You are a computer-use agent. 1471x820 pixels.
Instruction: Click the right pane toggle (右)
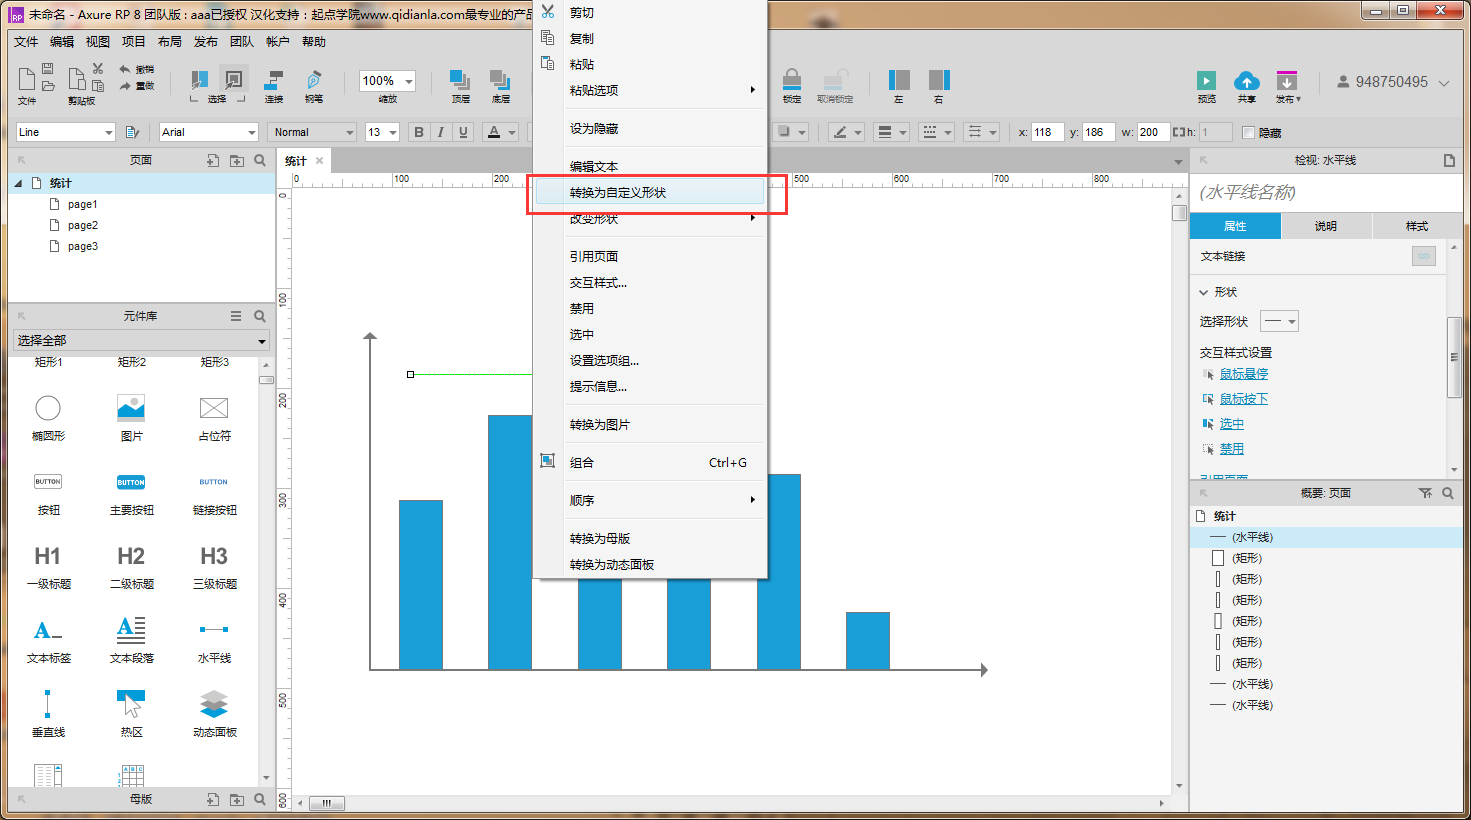pos(939,80)
